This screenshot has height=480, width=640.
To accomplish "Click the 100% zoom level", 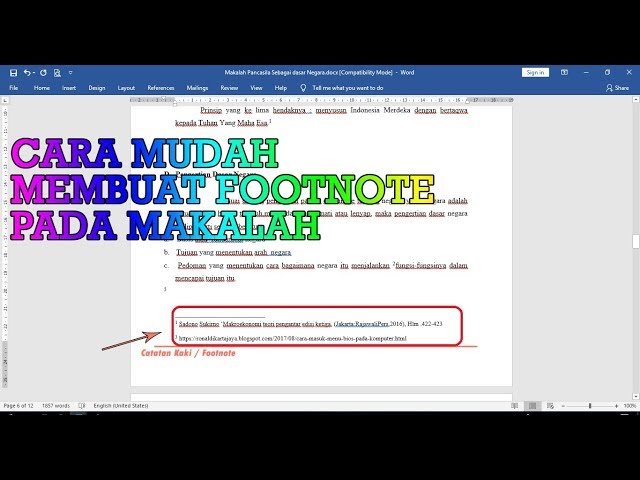I will (630, 406).
